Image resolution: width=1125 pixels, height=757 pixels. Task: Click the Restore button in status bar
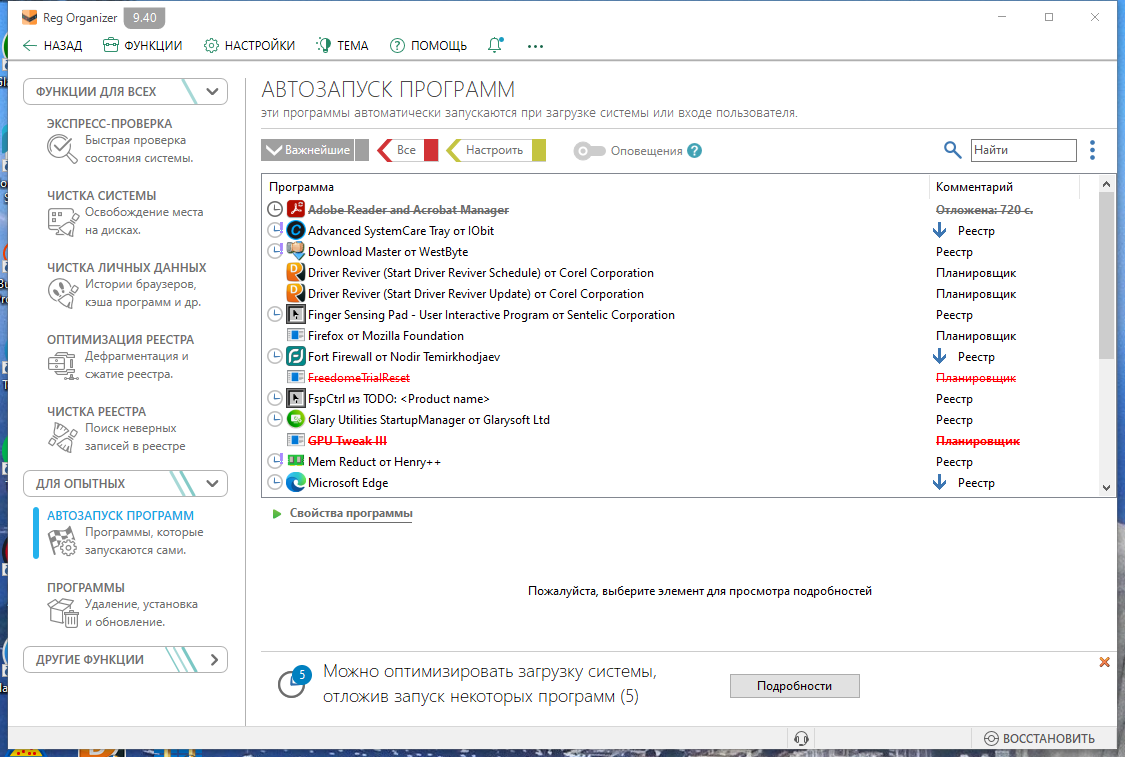pyautogui.click(x=1040, y=738)
